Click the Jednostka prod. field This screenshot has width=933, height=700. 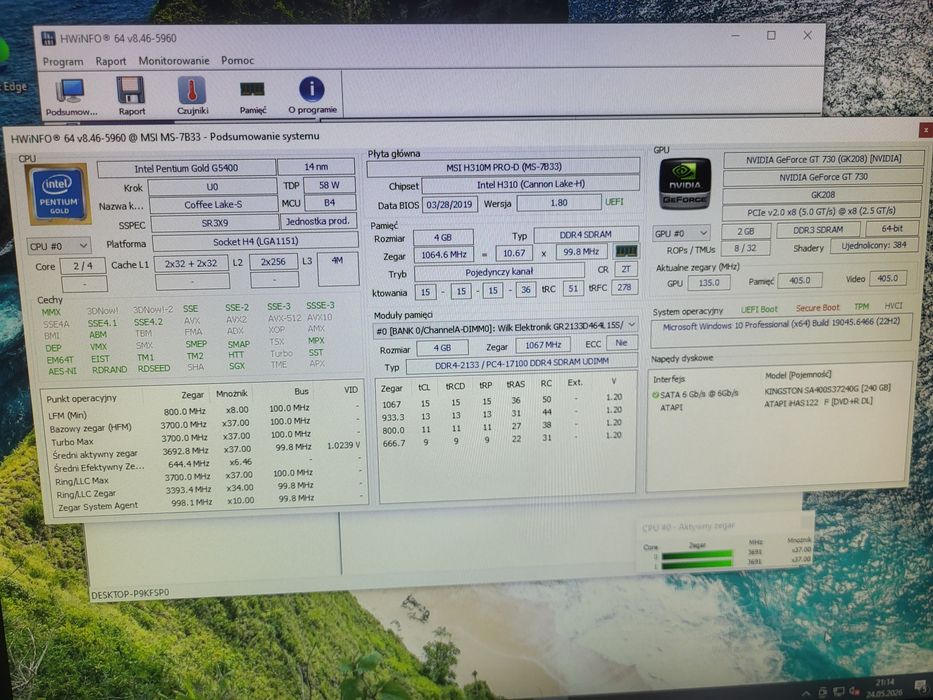pos(317,221)
